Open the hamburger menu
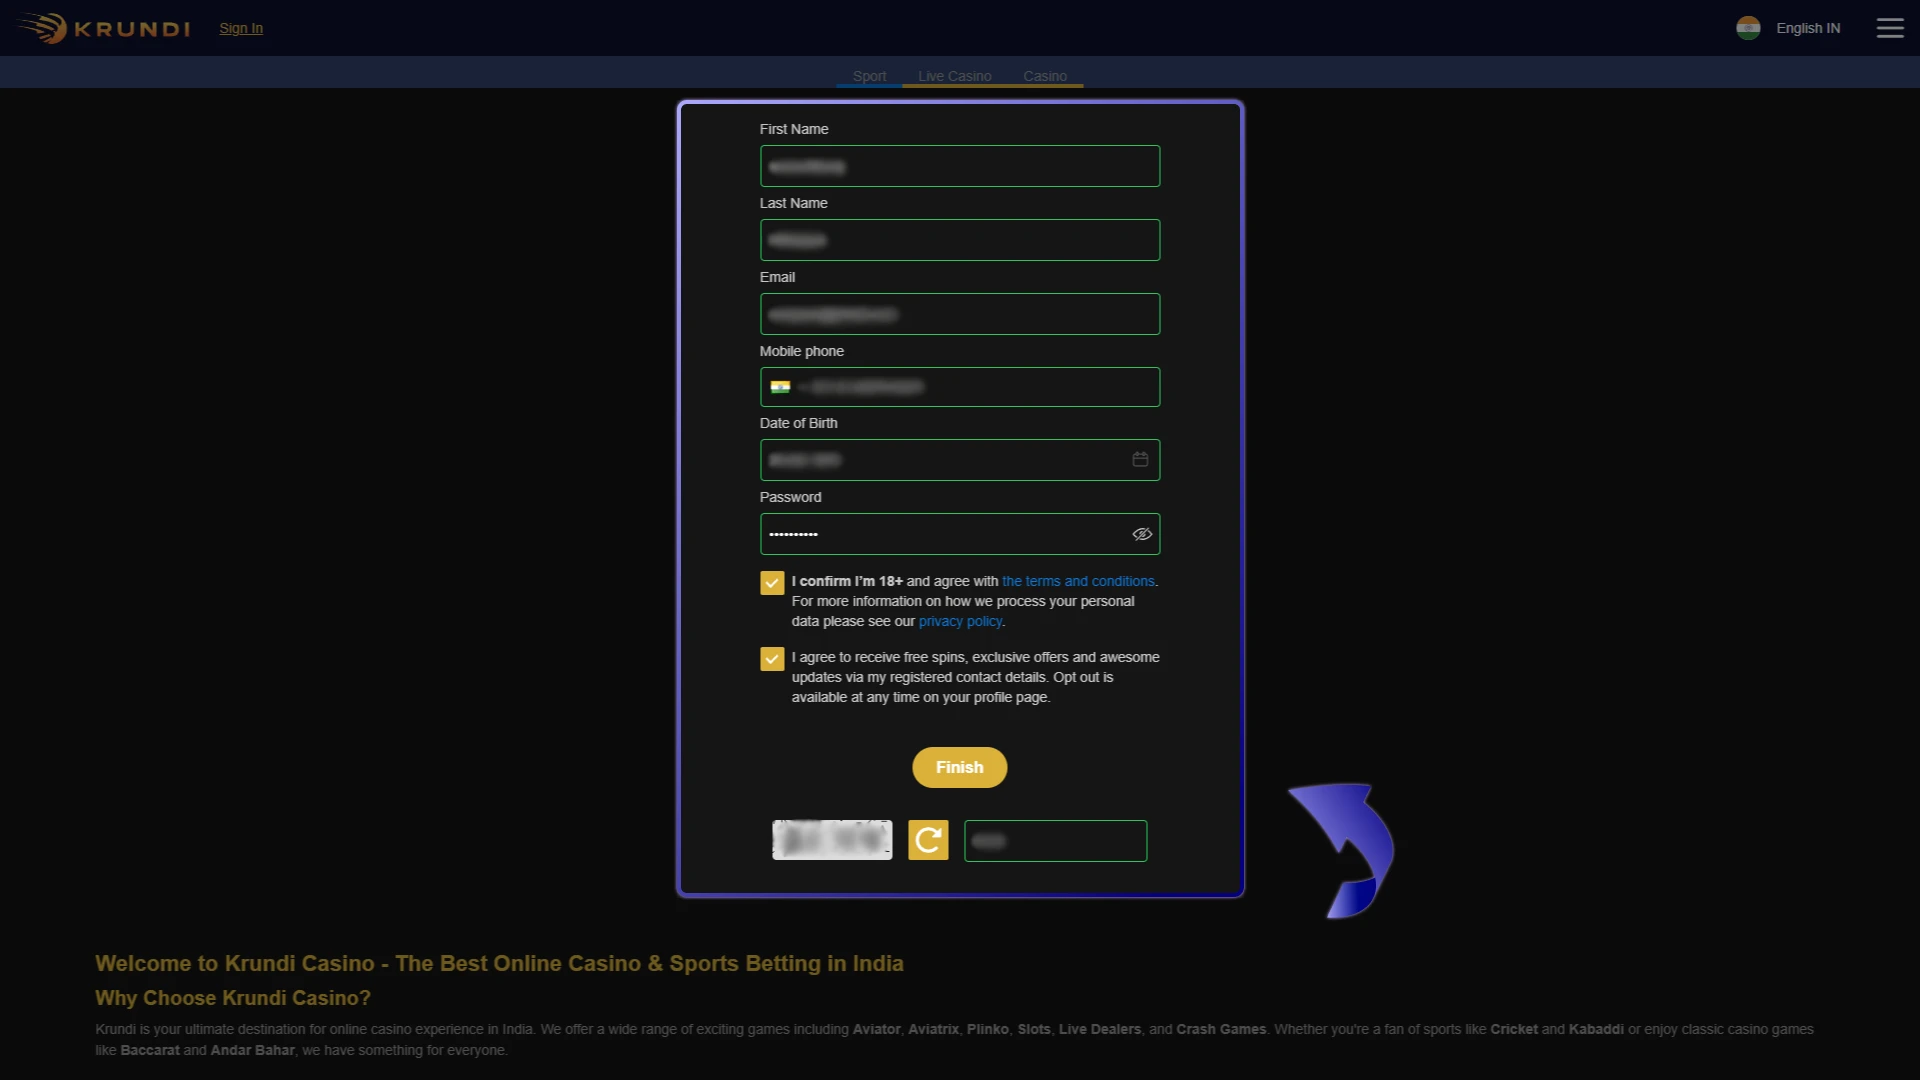The height and width of the screenshot is (1080, 1920). [1890, 28]
